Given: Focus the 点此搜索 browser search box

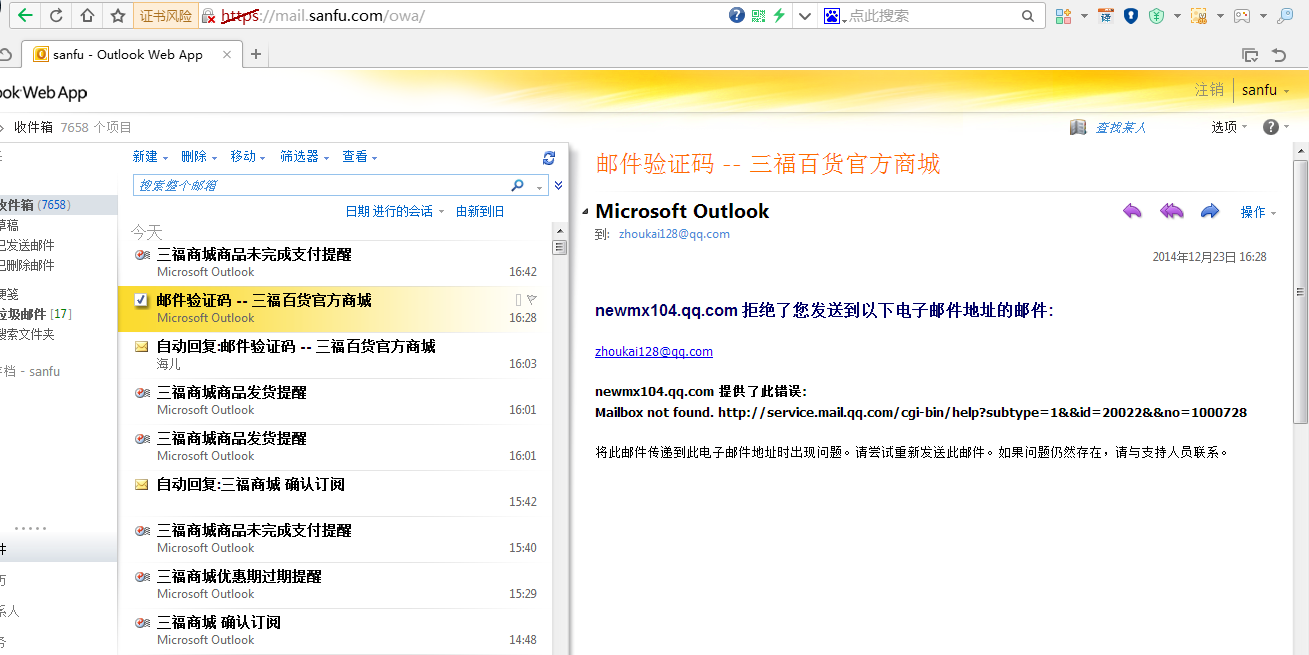Looking at the screenshot, I should [x=930, y=16].
